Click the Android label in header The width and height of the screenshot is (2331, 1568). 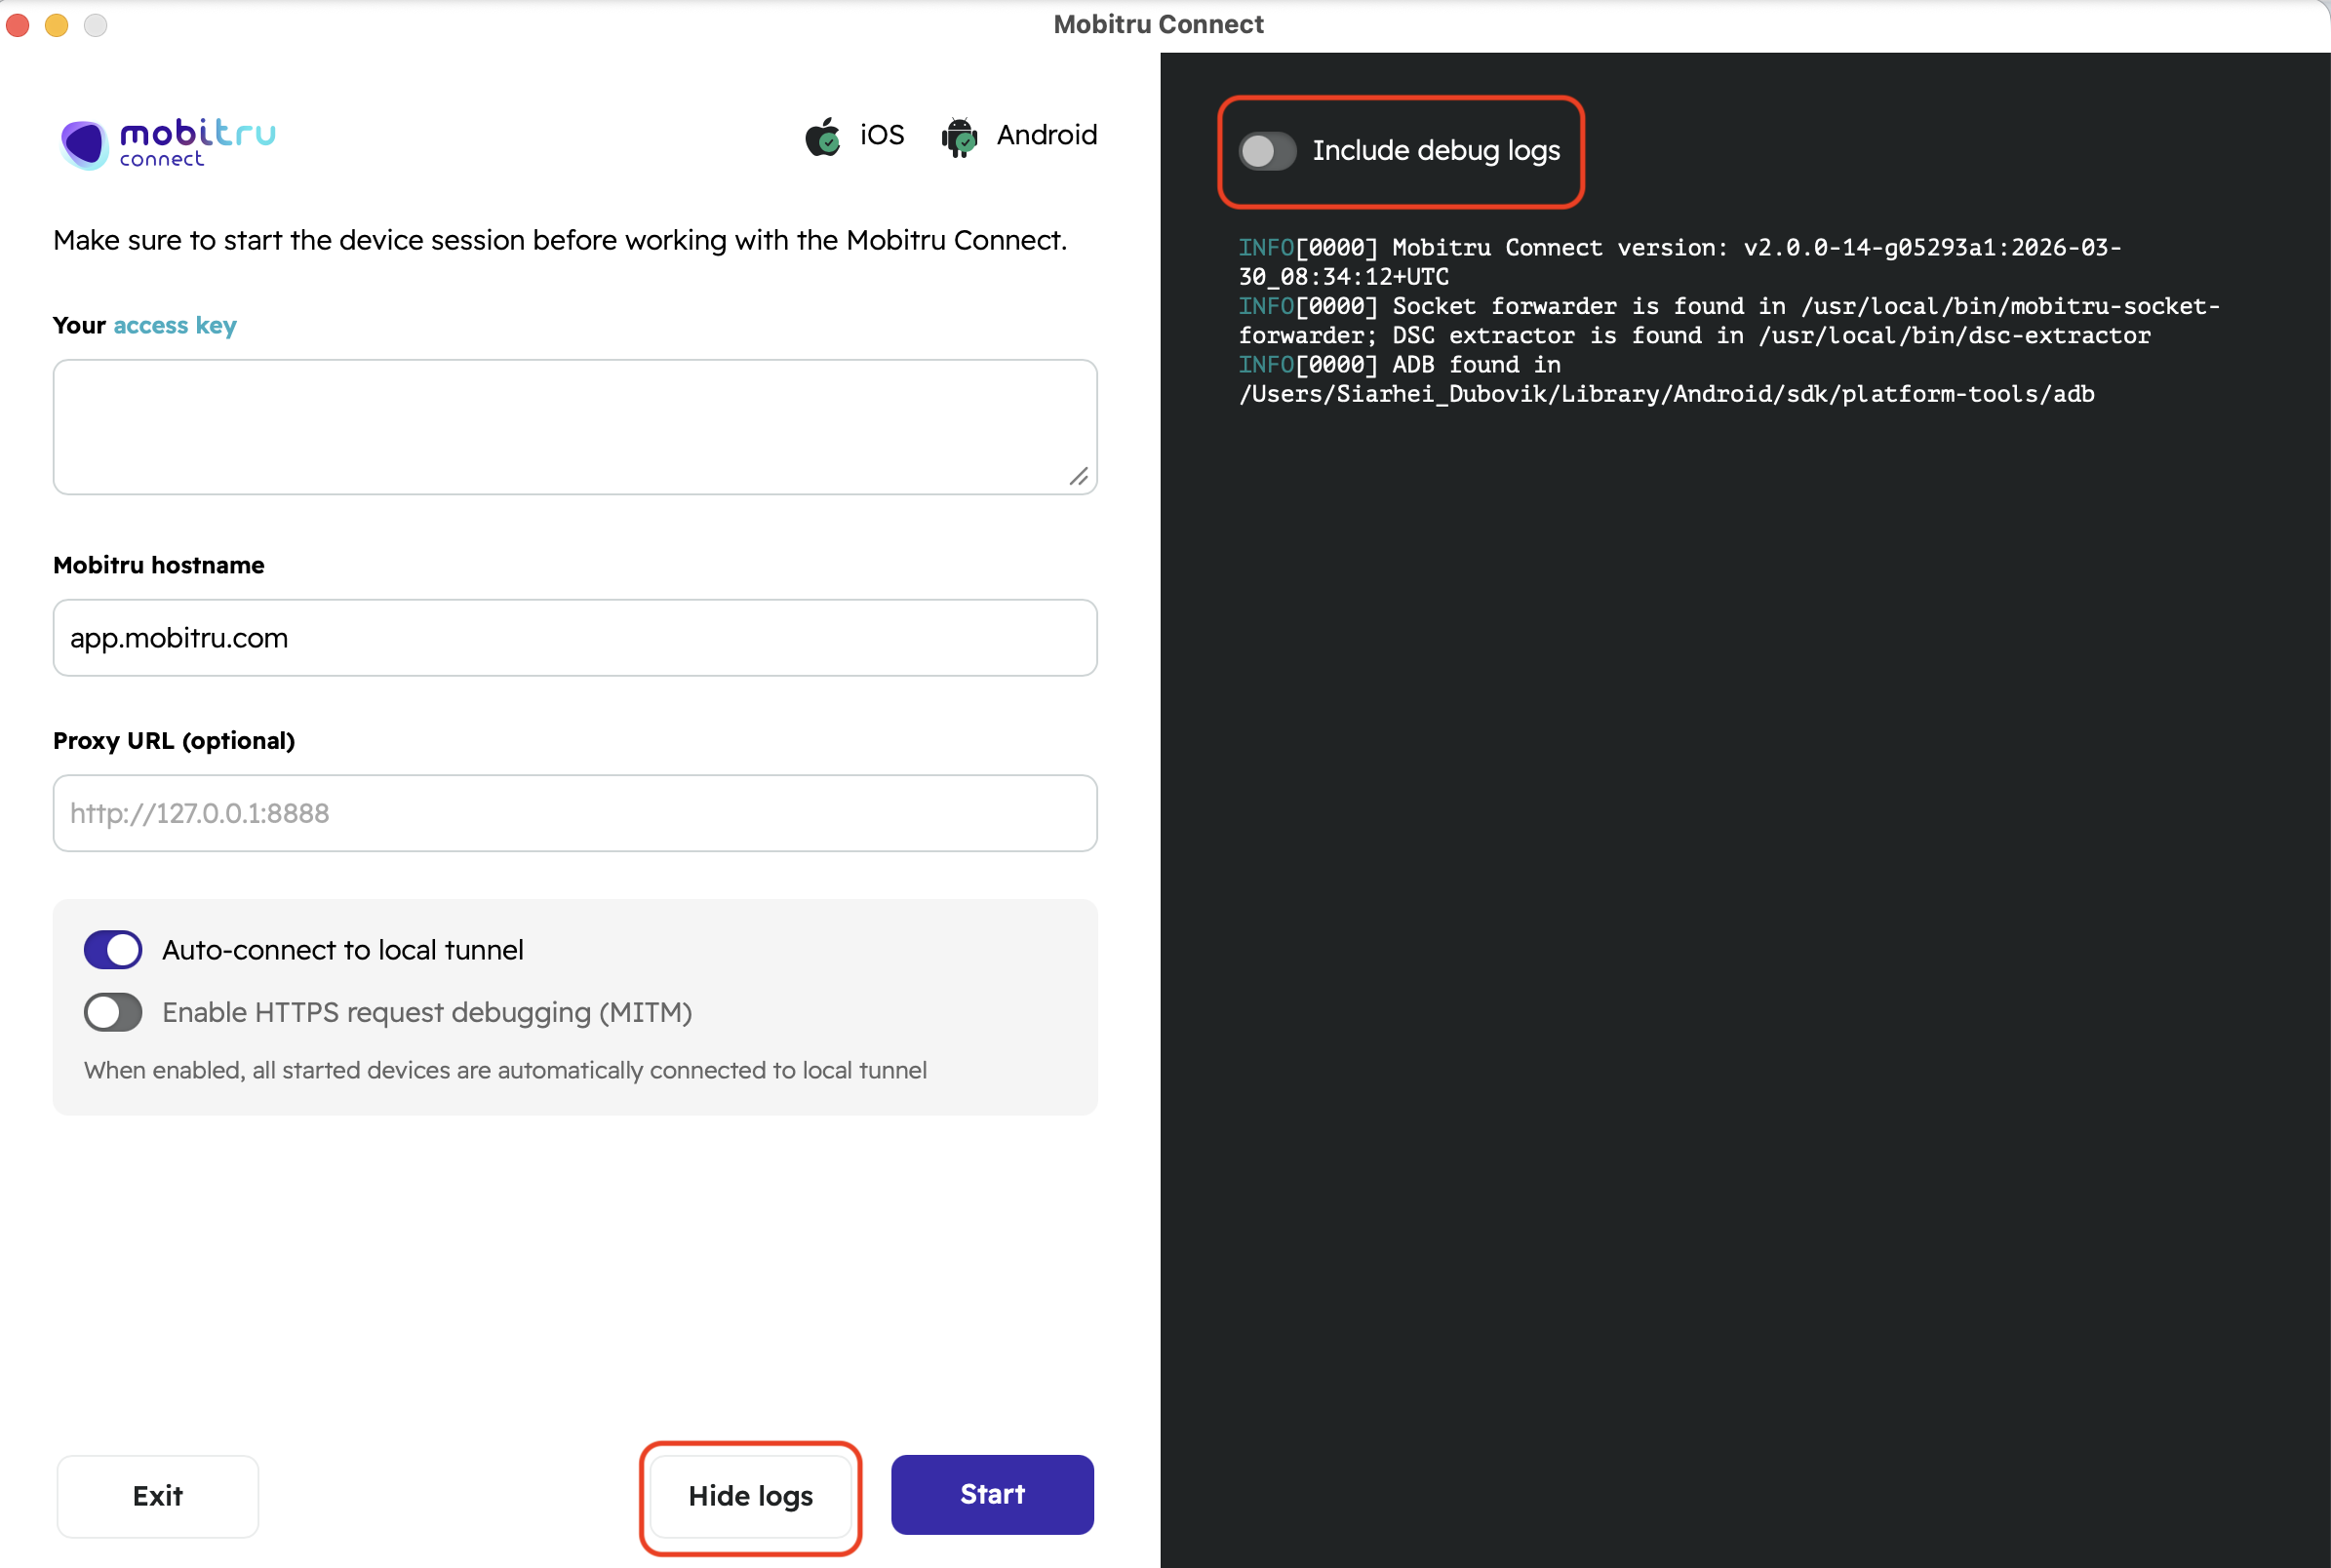tap(1046, 135)
